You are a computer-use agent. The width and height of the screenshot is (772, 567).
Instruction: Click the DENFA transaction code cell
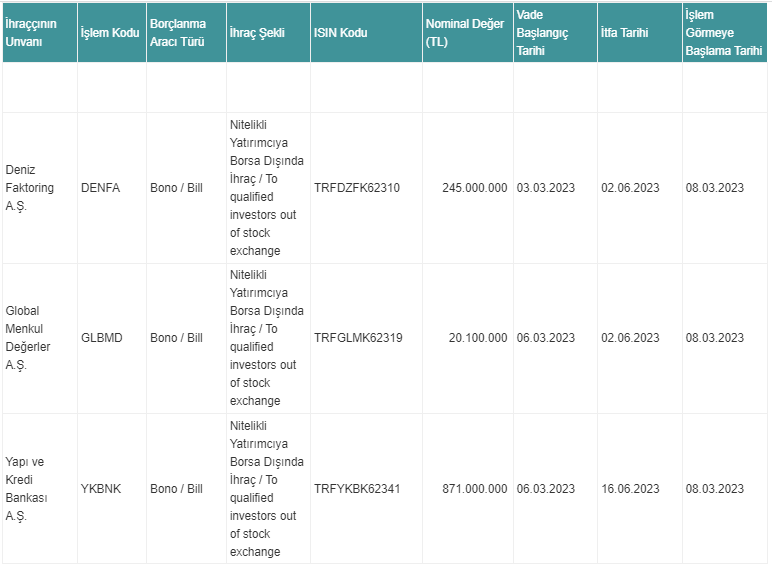tap(112, 188)
